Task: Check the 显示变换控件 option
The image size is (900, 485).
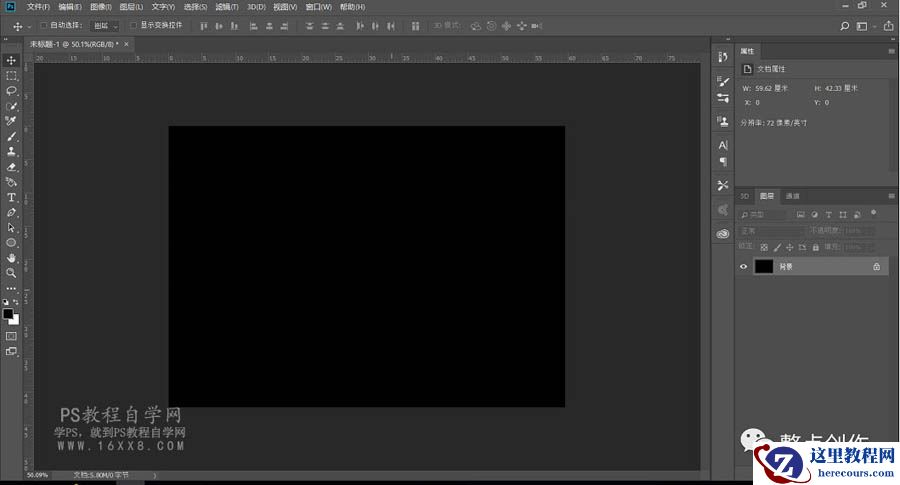Action: point(134,25)
